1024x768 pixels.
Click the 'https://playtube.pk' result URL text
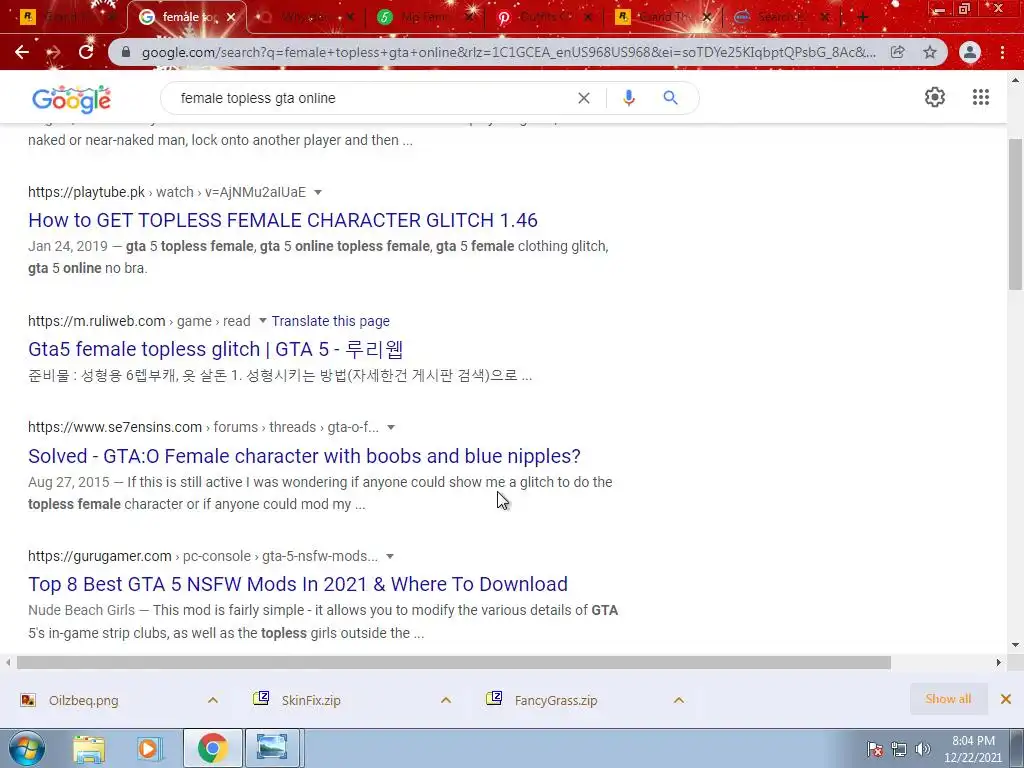pyautogui.click(x=86, y=193)
